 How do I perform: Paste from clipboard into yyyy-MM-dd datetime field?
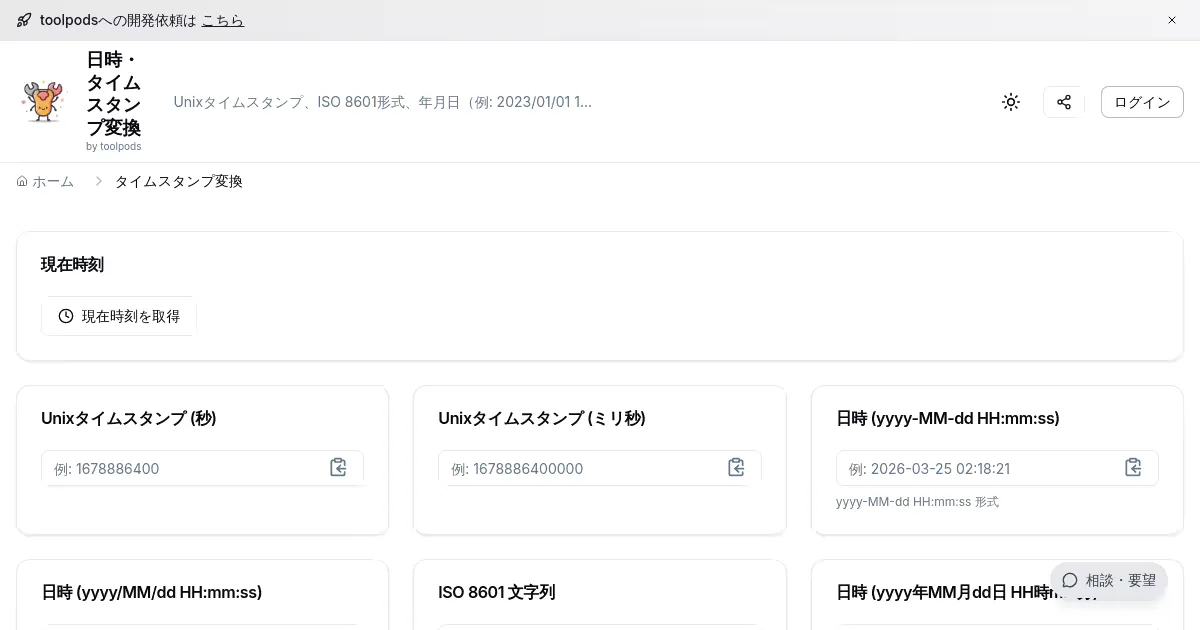1133,467
